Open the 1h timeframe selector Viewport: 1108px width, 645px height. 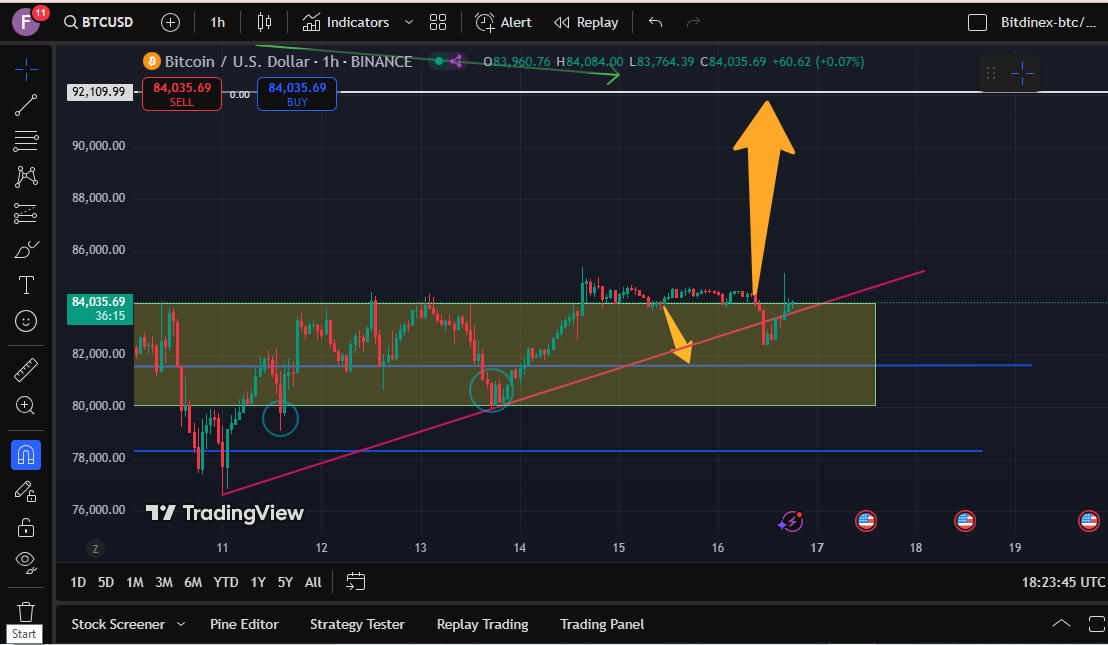click(218, 23)
